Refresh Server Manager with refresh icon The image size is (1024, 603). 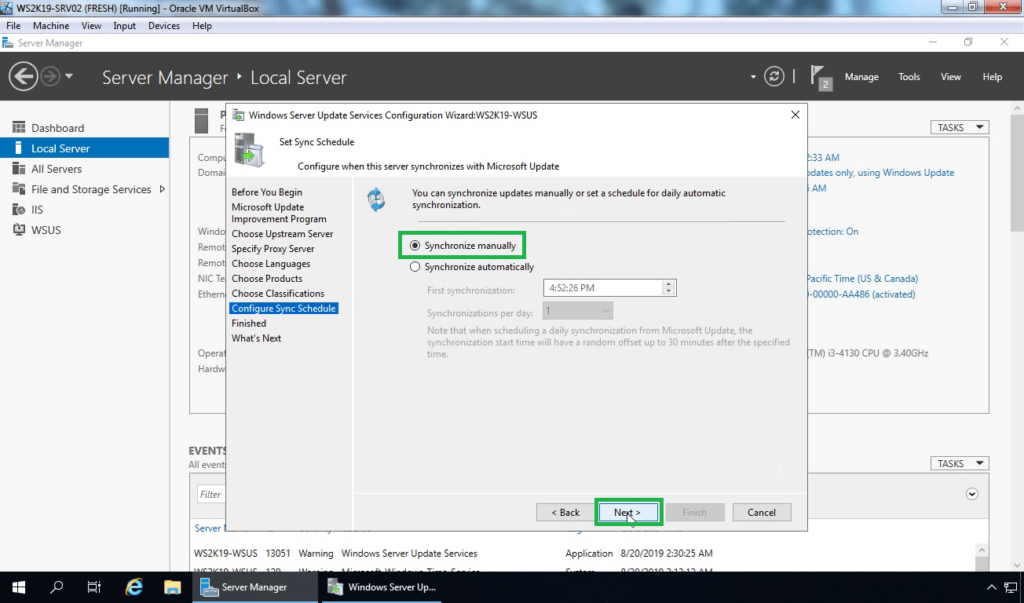774,76
